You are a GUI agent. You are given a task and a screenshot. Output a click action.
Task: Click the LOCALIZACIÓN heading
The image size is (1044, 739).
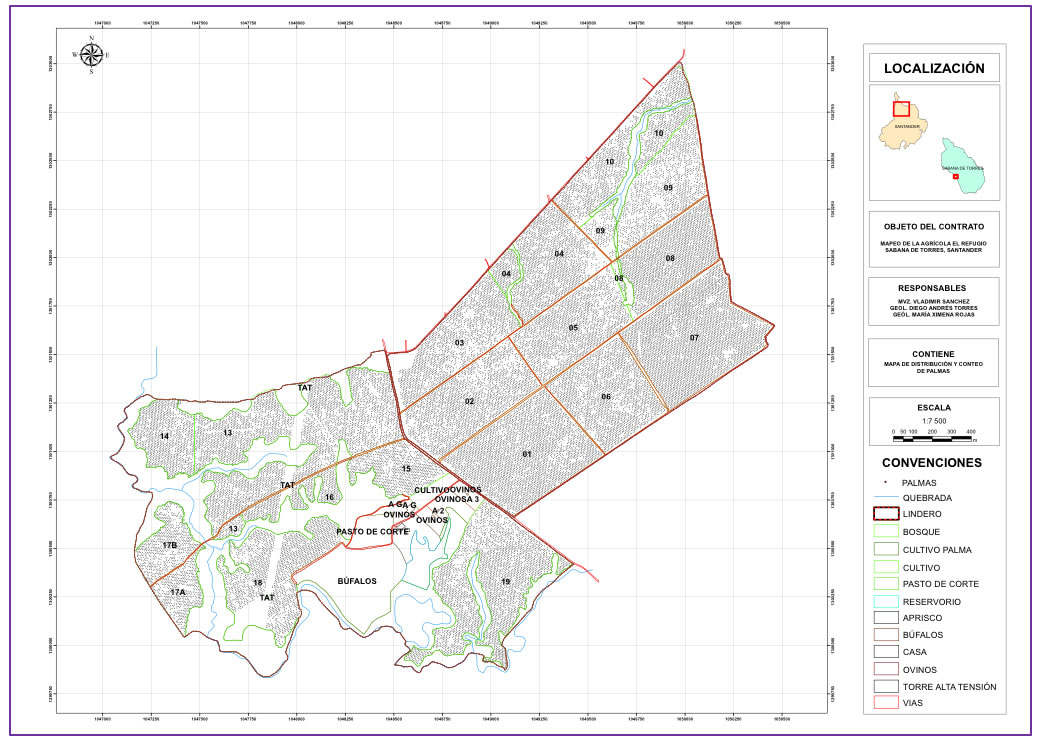tap(933, 68)
